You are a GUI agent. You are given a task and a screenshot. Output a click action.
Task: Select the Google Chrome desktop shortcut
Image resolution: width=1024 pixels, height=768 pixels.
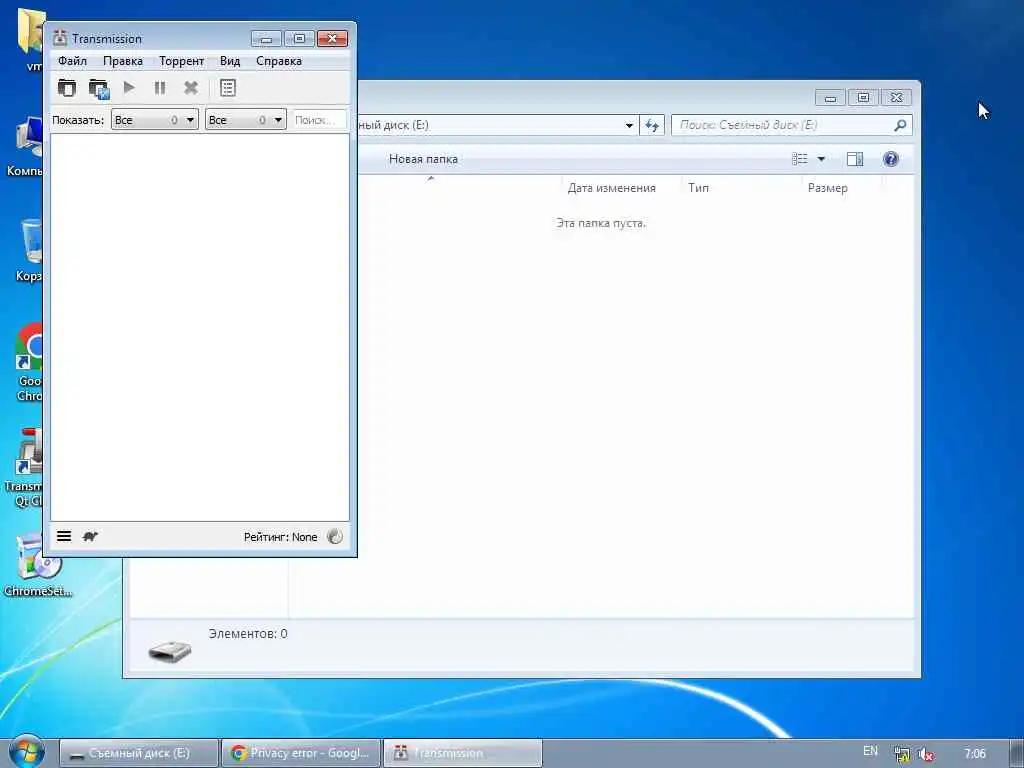pyautogui.click(x=29, y=363)
